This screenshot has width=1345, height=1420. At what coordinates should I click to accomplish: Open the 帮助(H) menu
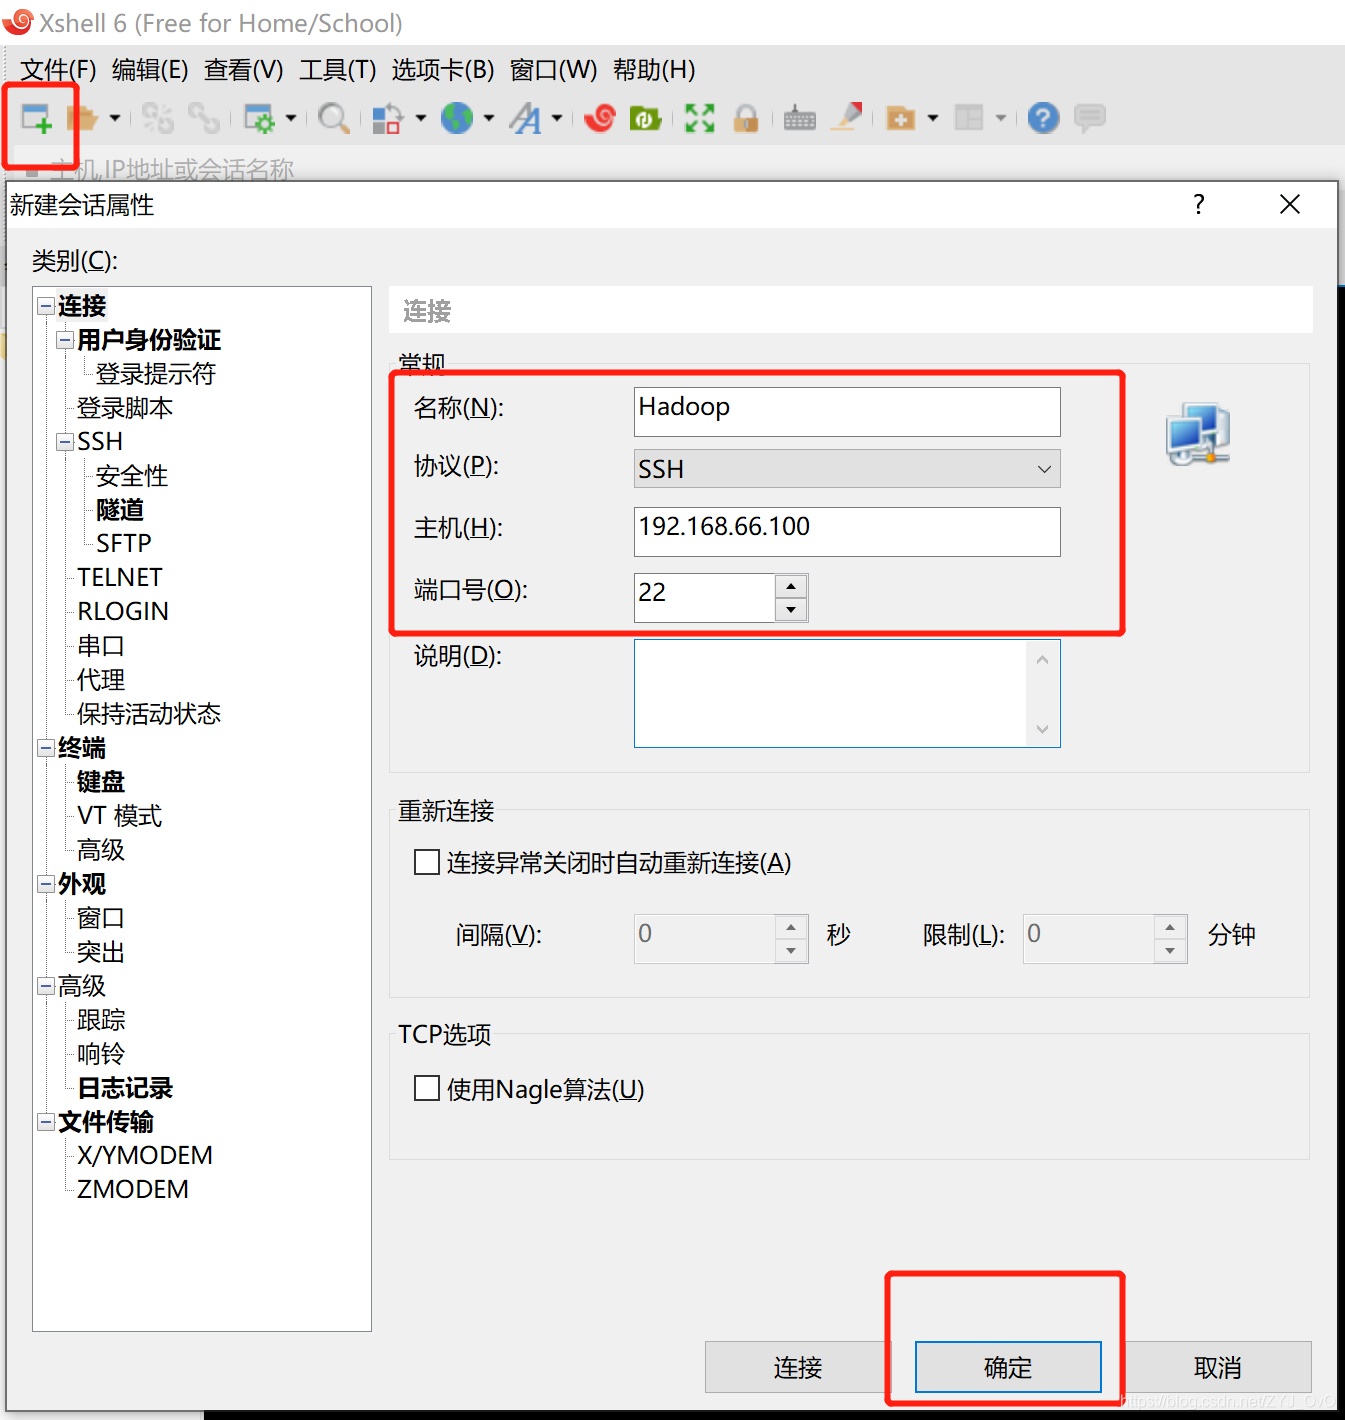[654, 70]
